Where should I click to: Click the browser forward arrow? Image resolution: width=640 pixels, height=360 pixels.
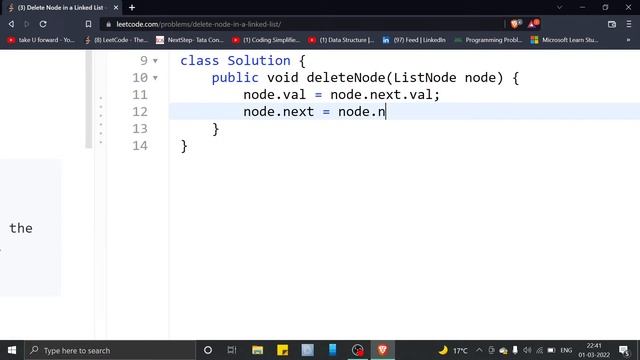(27, 24)
